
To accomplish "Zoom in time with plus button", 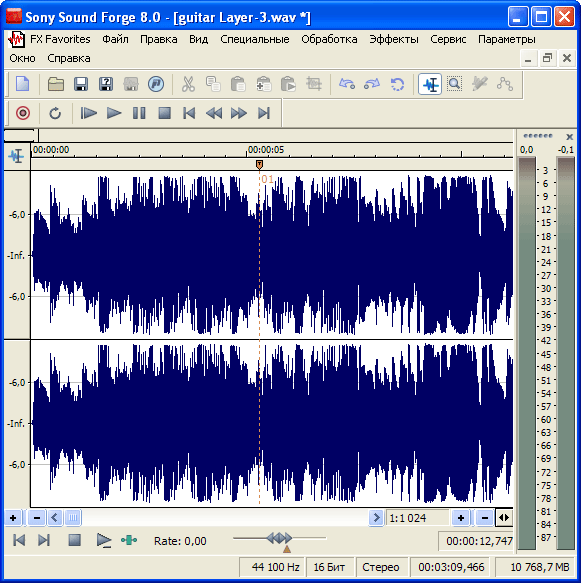I will tap(461, 518).
